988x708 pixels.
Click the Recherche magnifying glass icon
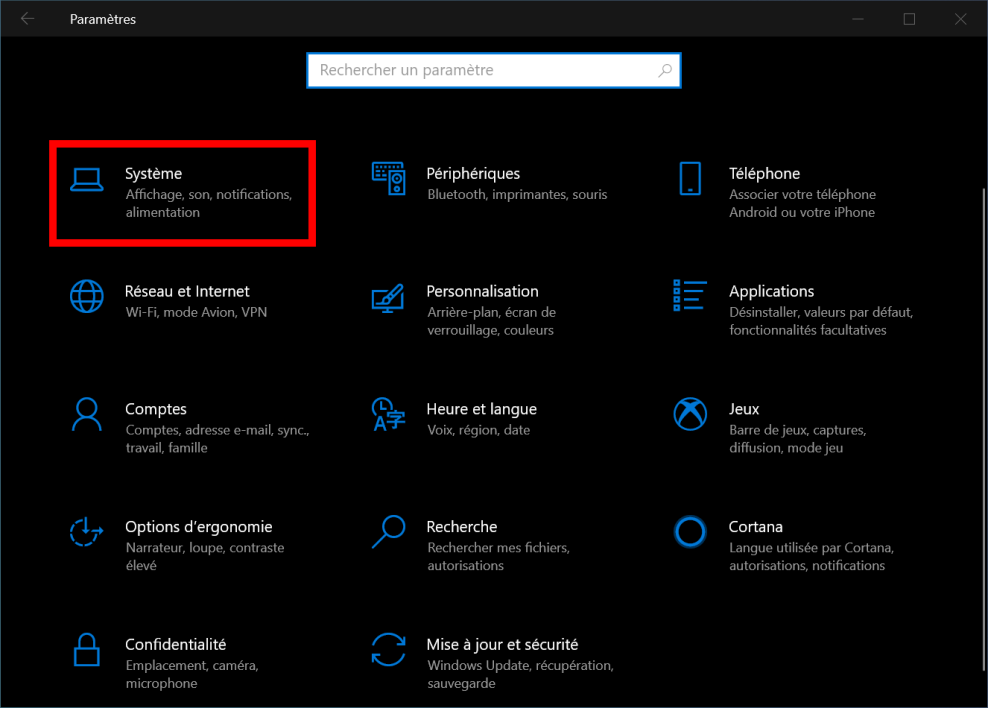coord(388,531)
